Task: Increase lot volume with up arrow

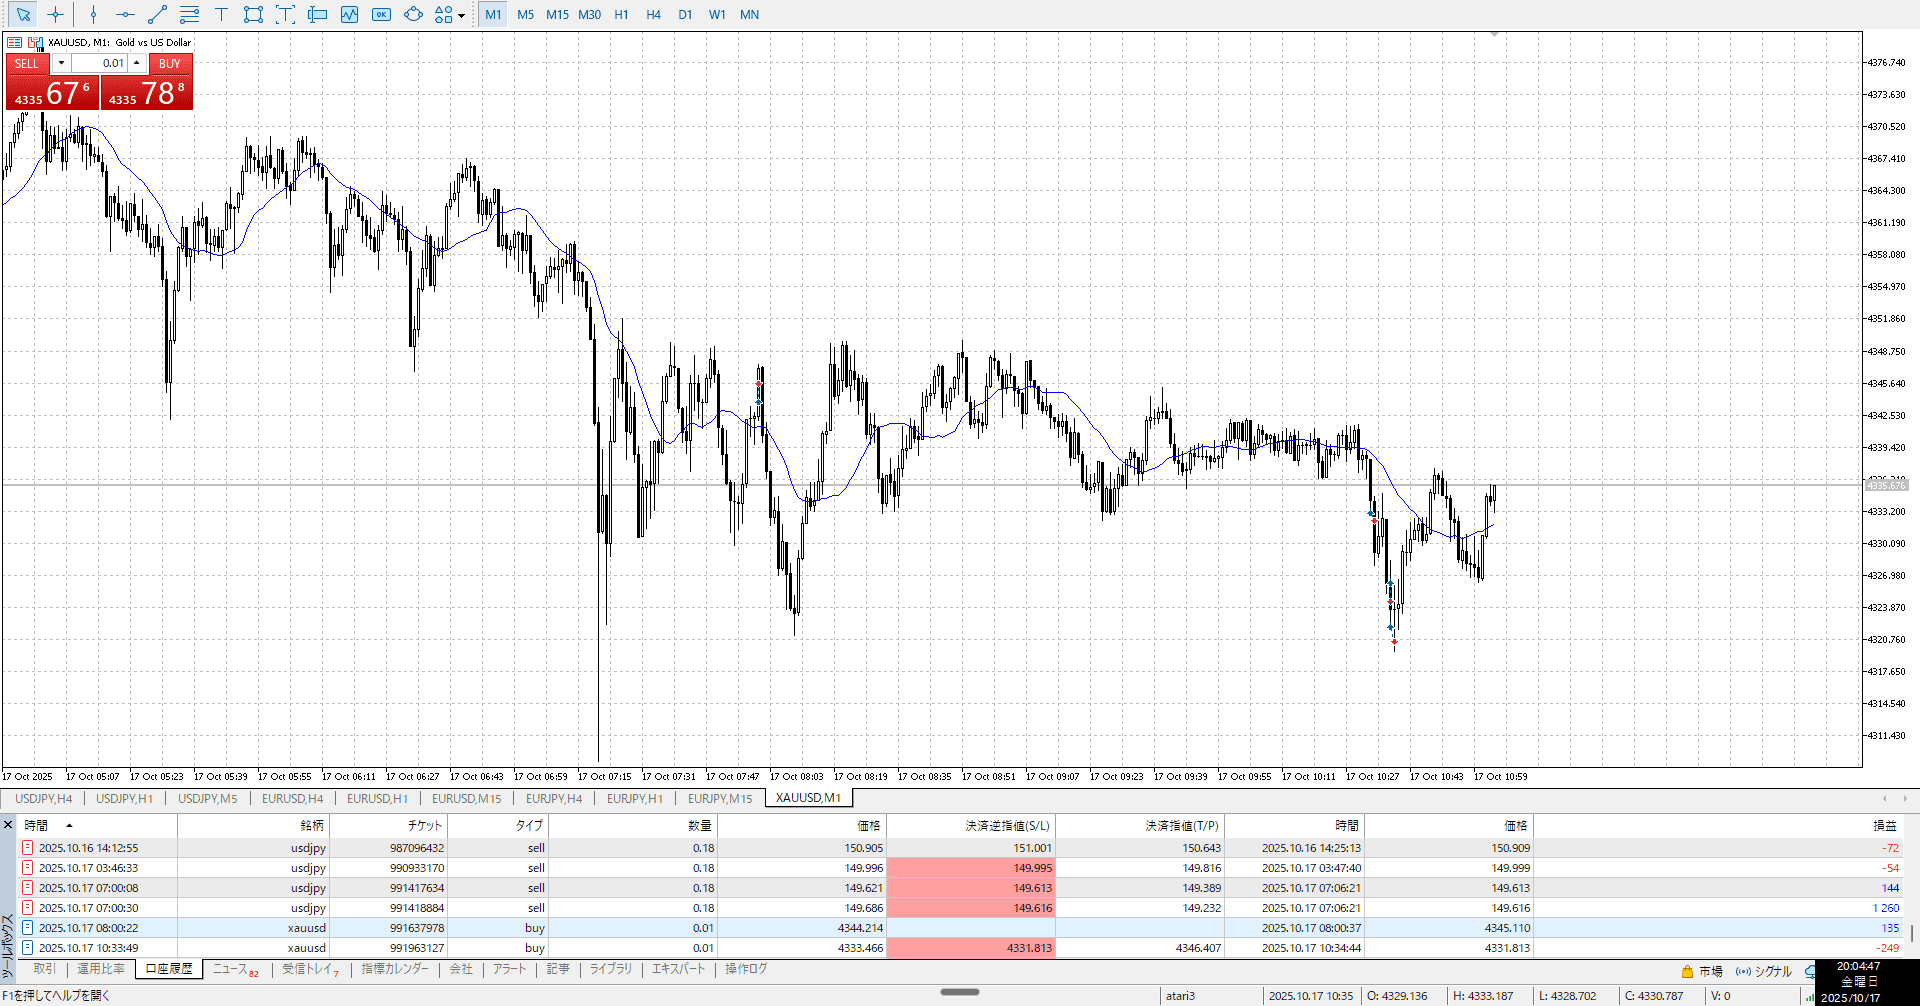Action: (x=137, y=63)
